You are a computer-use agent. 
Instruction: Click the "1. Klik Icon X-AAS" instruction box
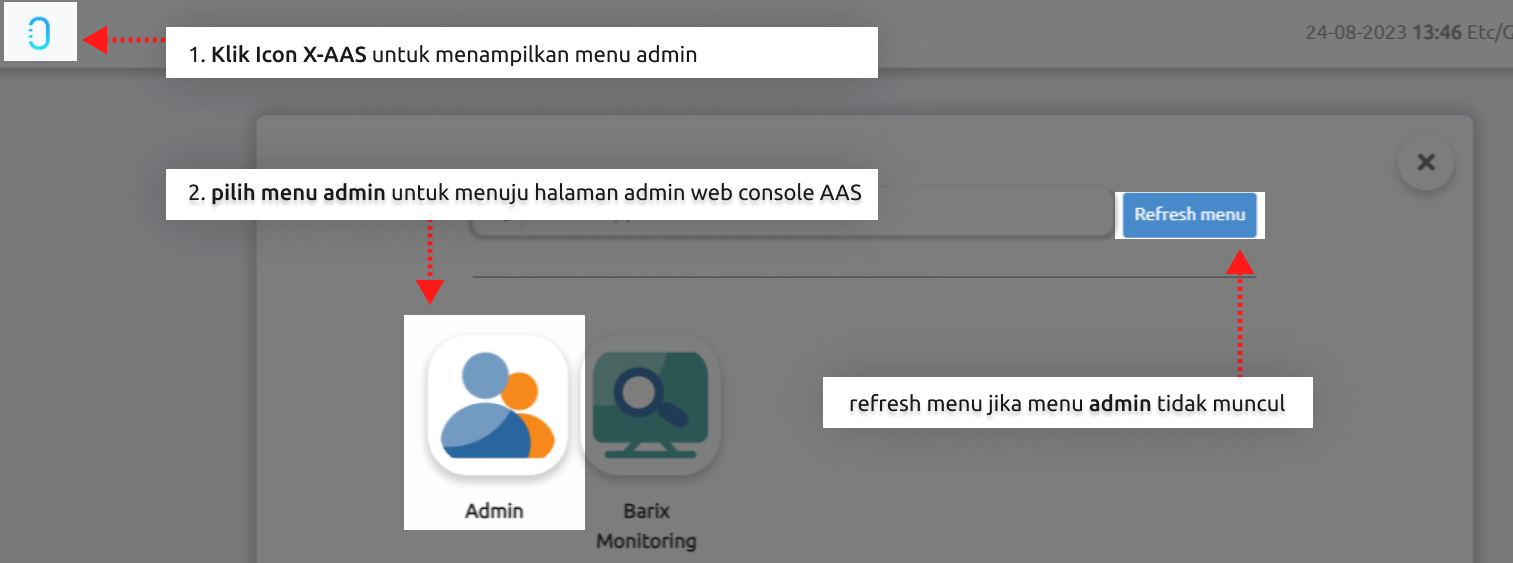(520, 53)
